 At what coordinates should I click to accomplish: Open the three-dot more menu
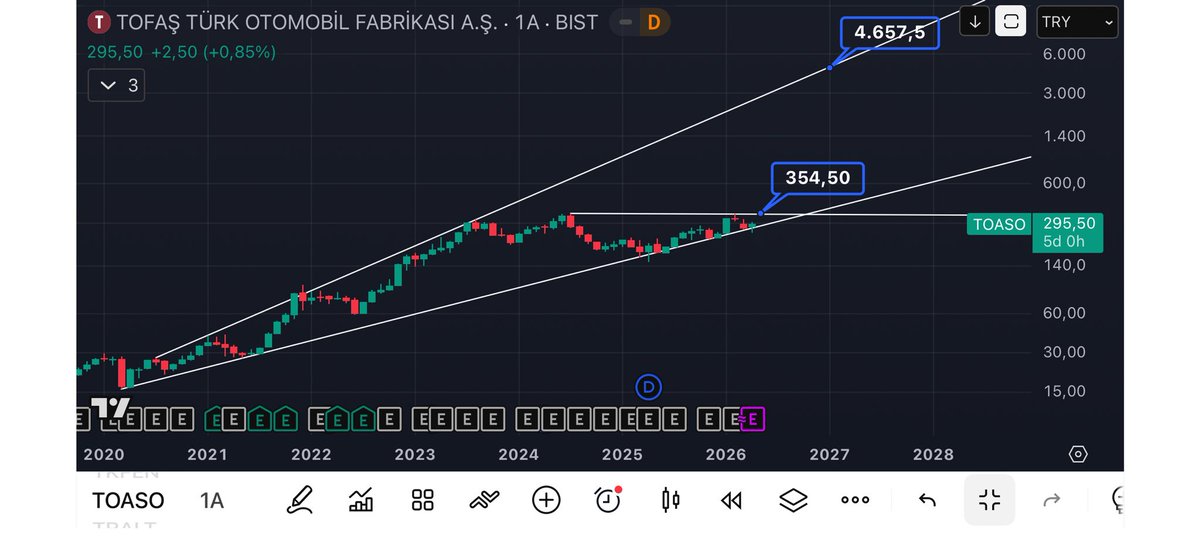(855, 500)
